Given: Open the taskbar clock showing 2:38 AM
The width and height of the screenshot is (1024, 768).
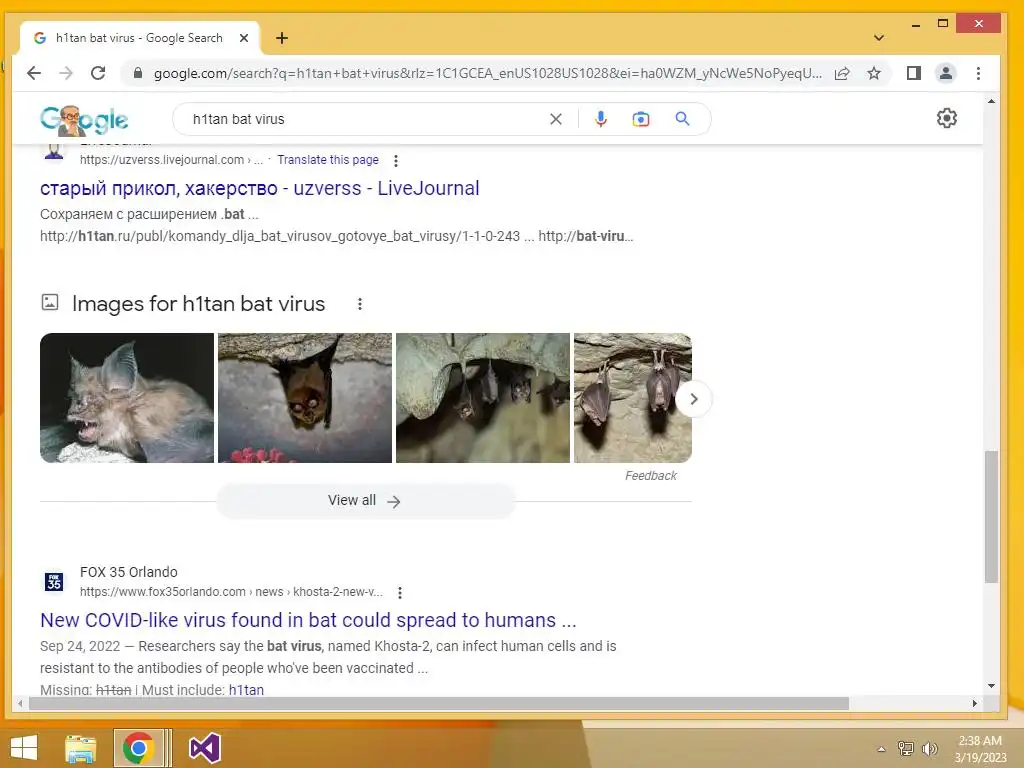Looking at the screenshot, I should tap(980, 748).
